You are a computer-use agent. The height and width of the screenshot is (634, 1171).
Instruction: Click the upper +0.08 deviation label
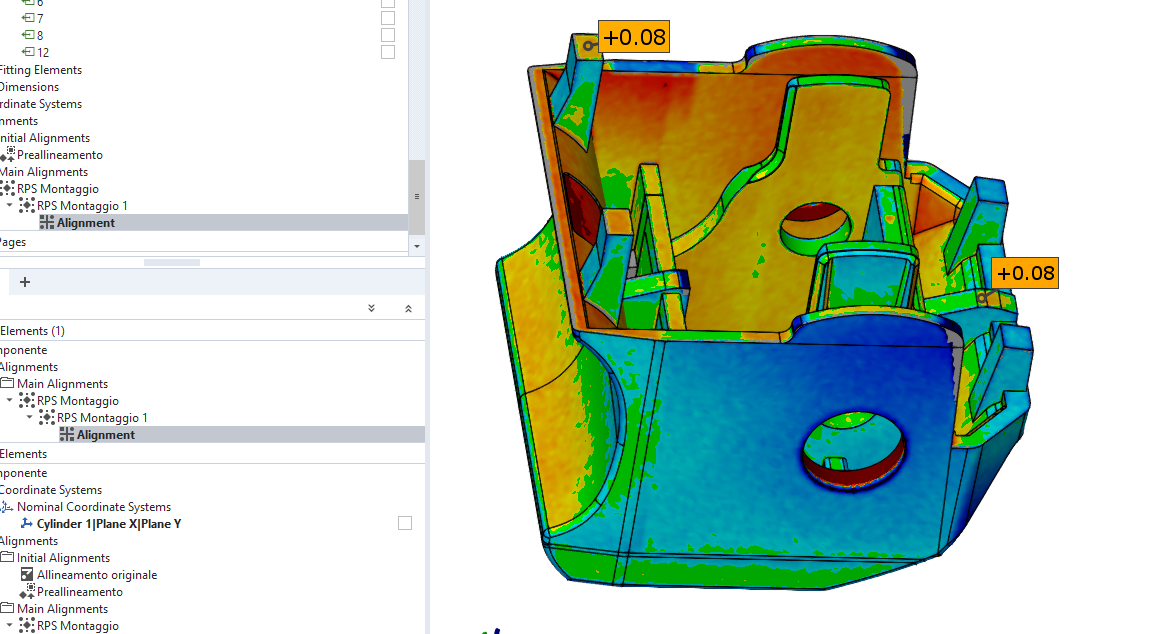pos(634,37)
